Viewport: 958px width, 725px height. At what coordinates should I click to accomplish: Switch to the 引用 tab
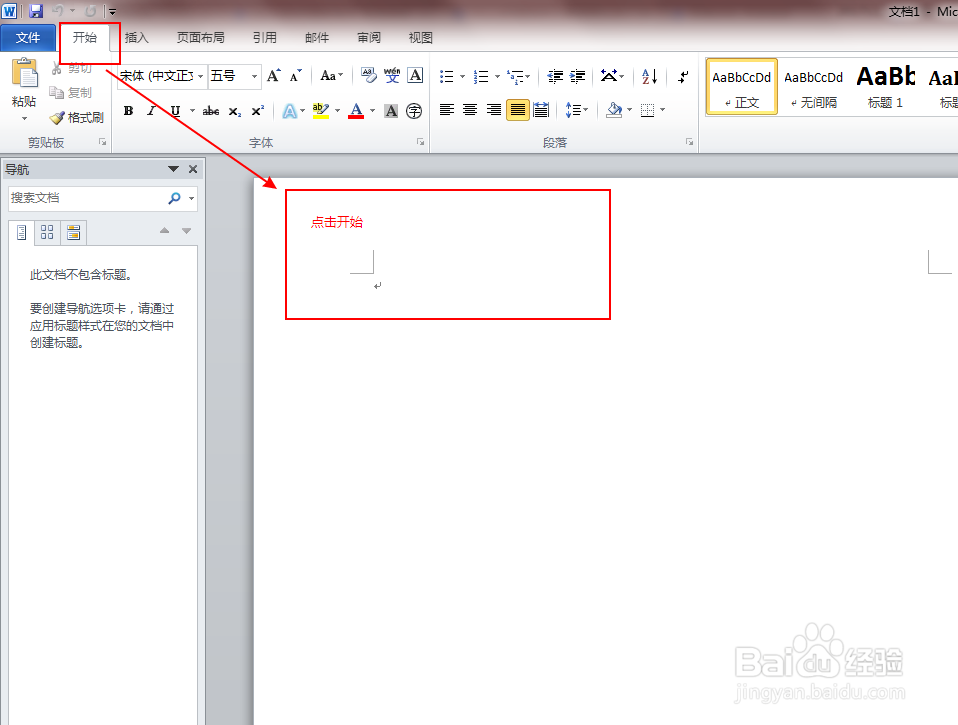point(265,38)
